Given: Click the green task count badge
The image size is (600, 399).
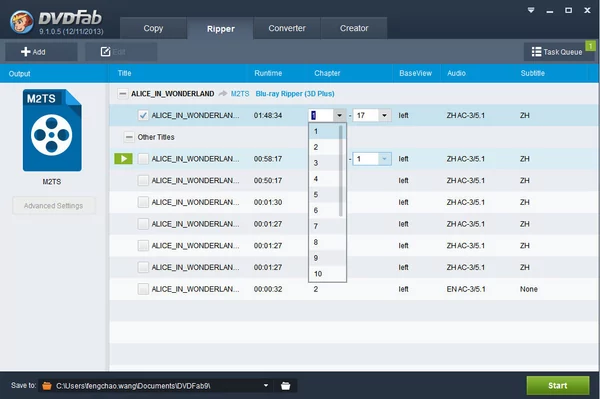Looking at the screenshot, I should [x=590, y=46].
